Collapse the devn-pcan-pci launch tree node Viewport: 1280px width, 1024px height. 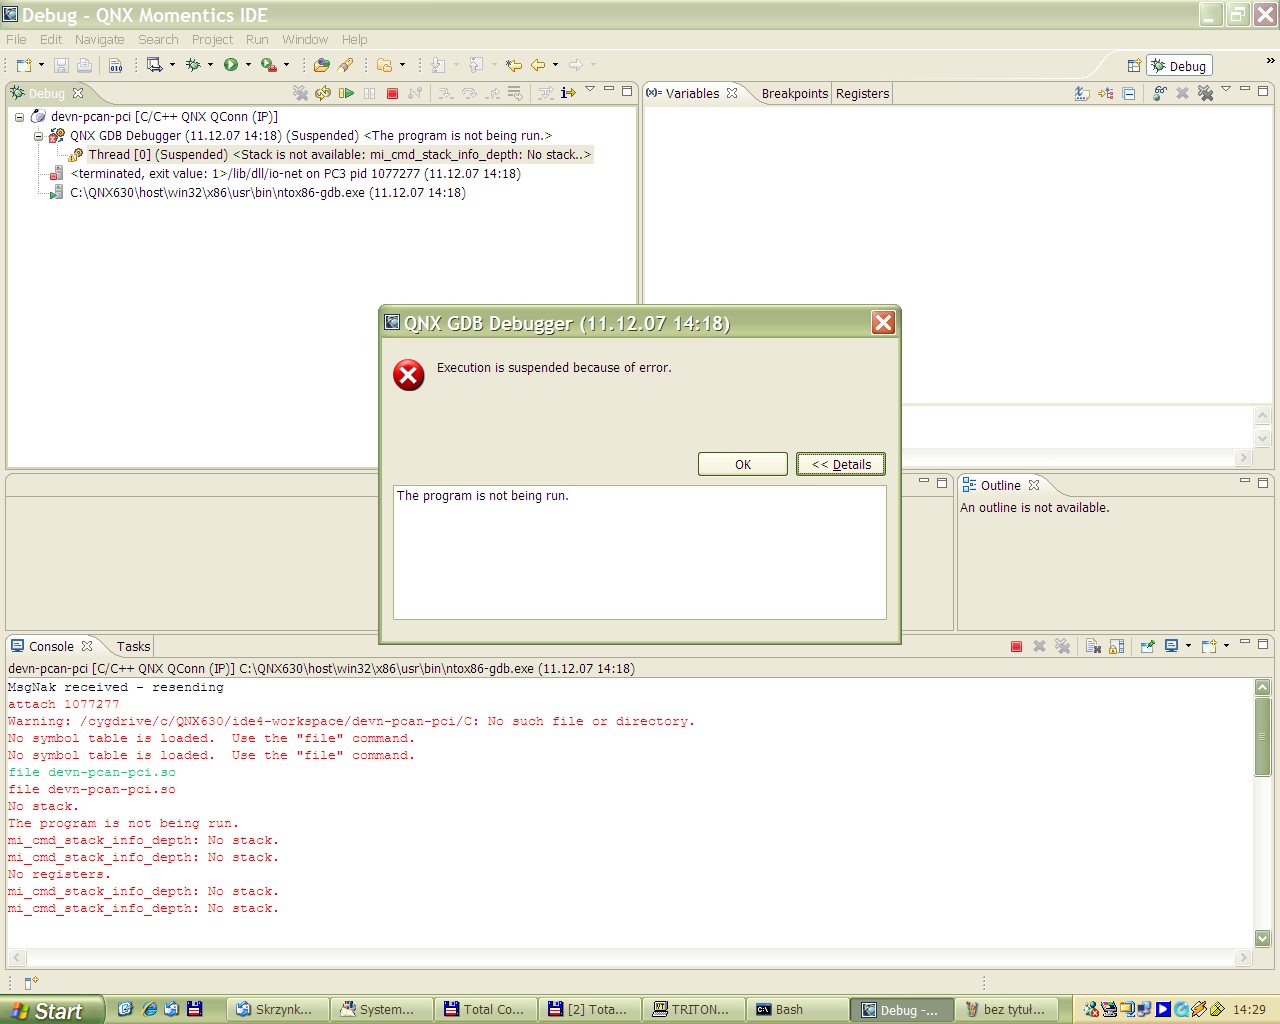click(19, 117)
